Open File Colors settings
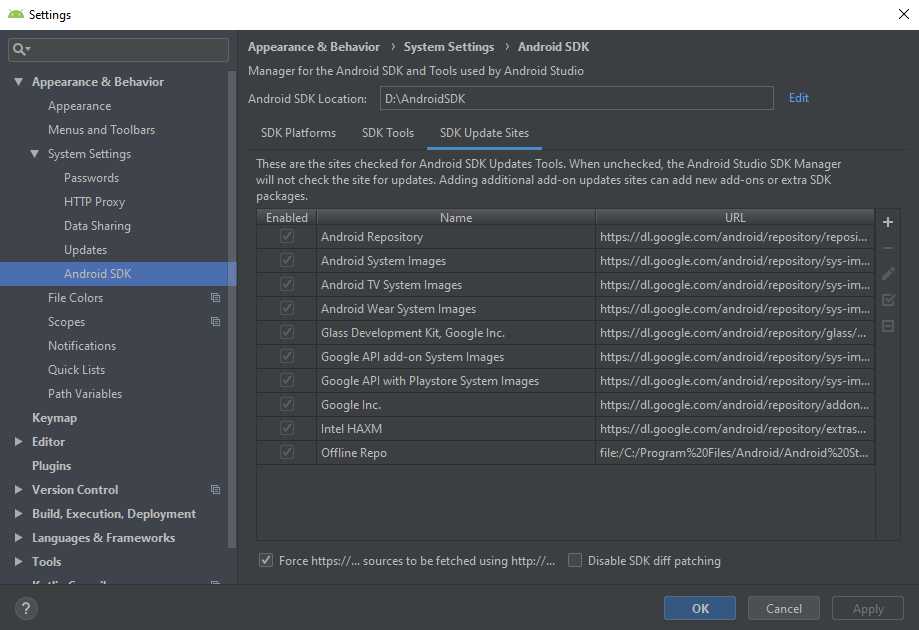This screenshot has width=919, height=630. click(x=75, y=298)
